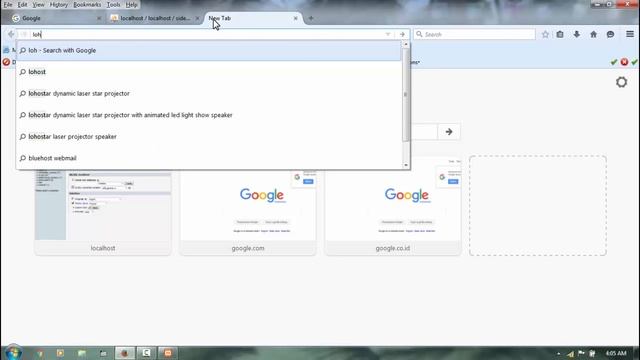Image resolution: width=640 pixels, height=360 pixels.
Task: Click into the URL address field
Action: point(208,34)
